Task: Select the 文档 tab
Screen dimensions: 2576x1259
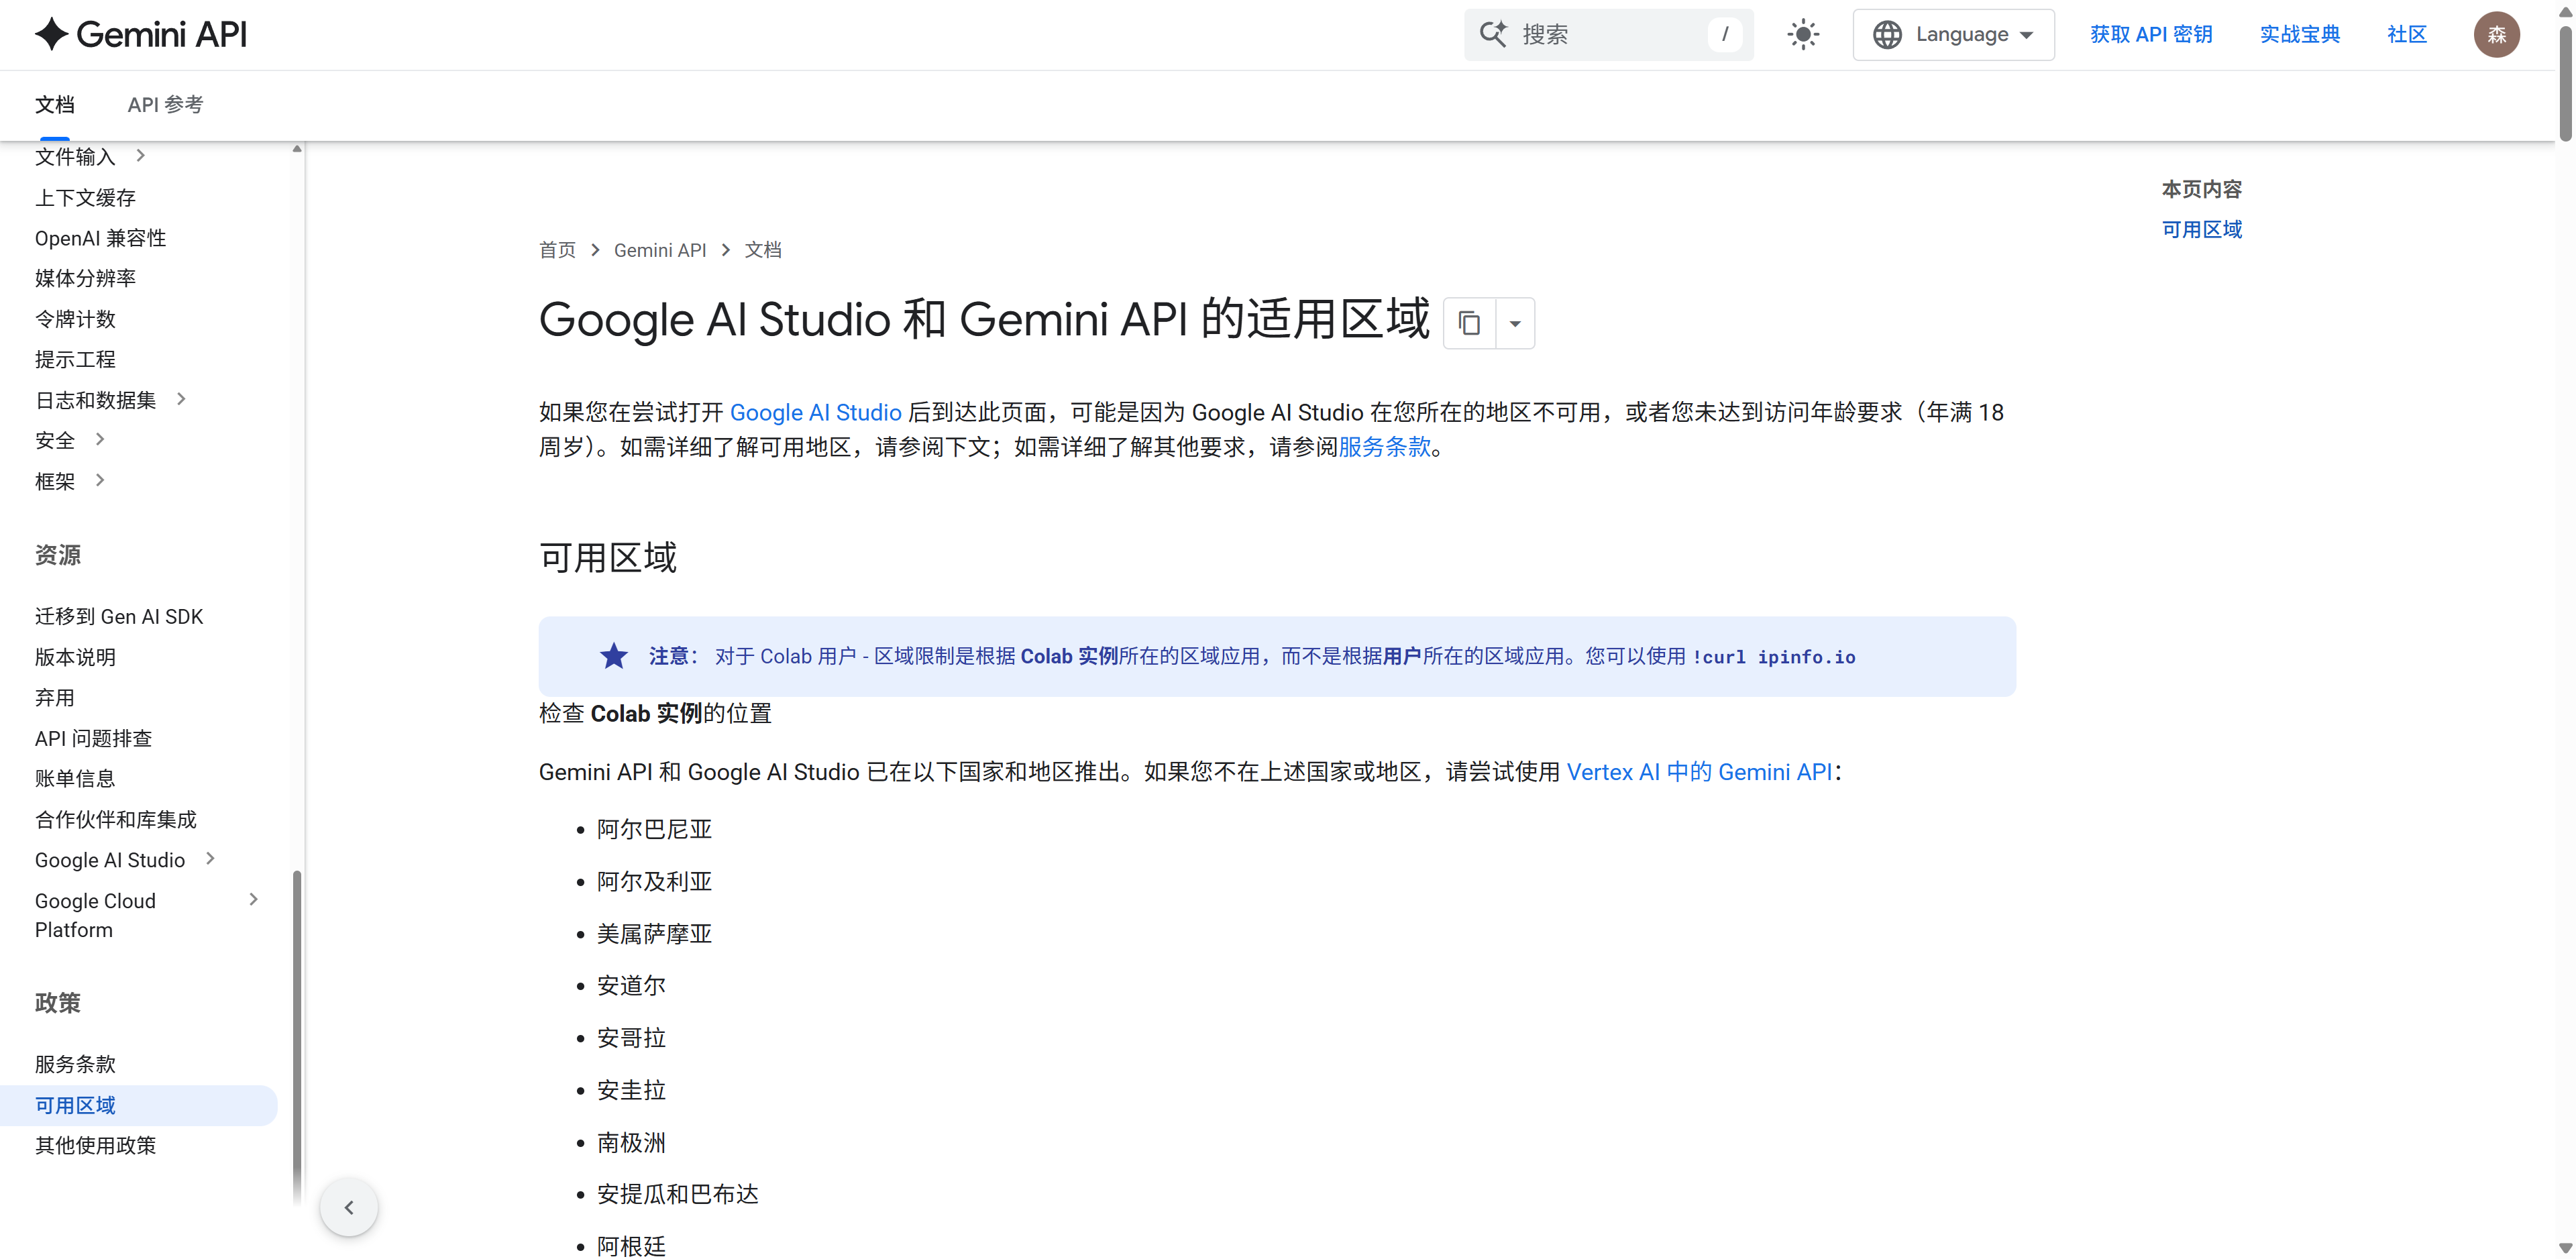Action: click(x=55, y=105)
